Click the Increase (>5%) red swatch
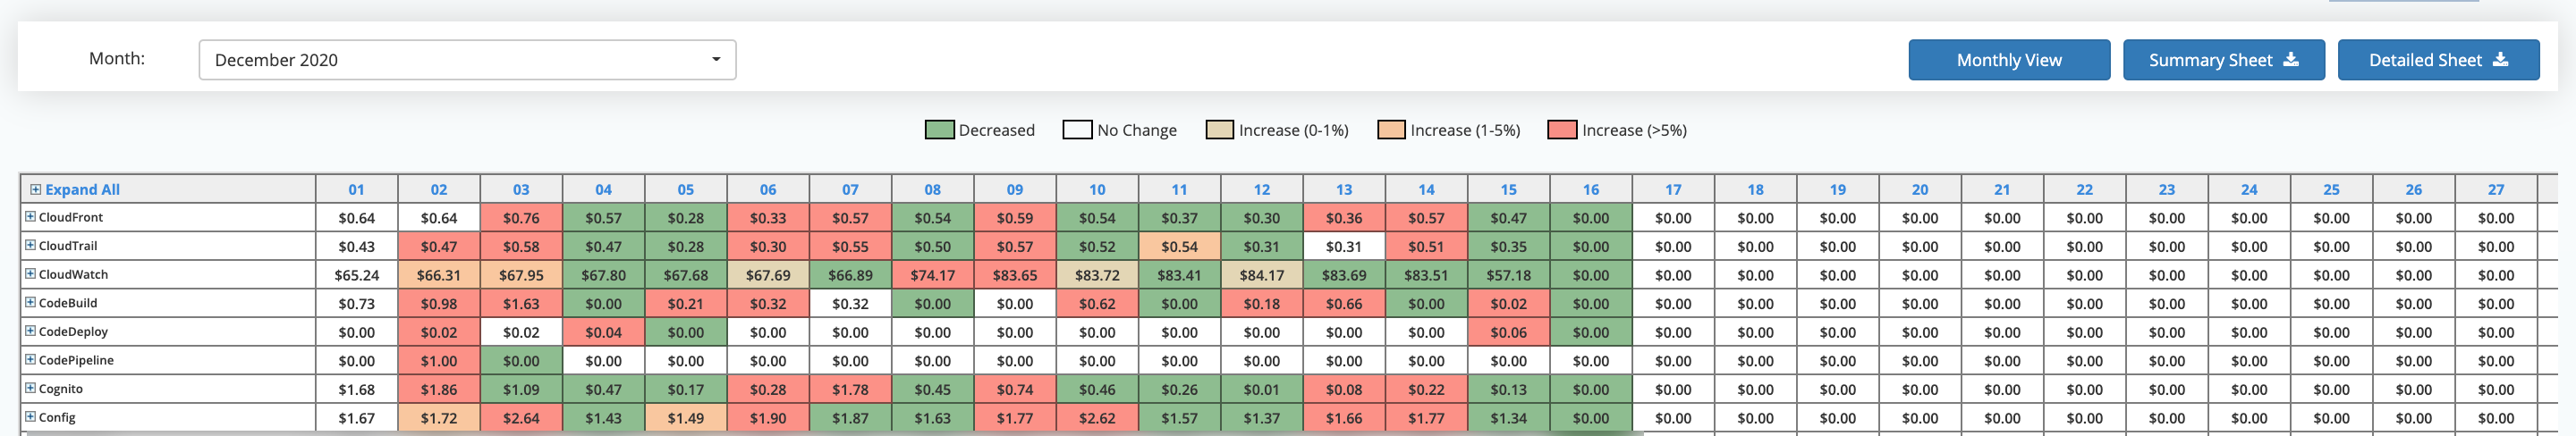This screenshot has width=2576, height=436. click(x=1561, y=130)
